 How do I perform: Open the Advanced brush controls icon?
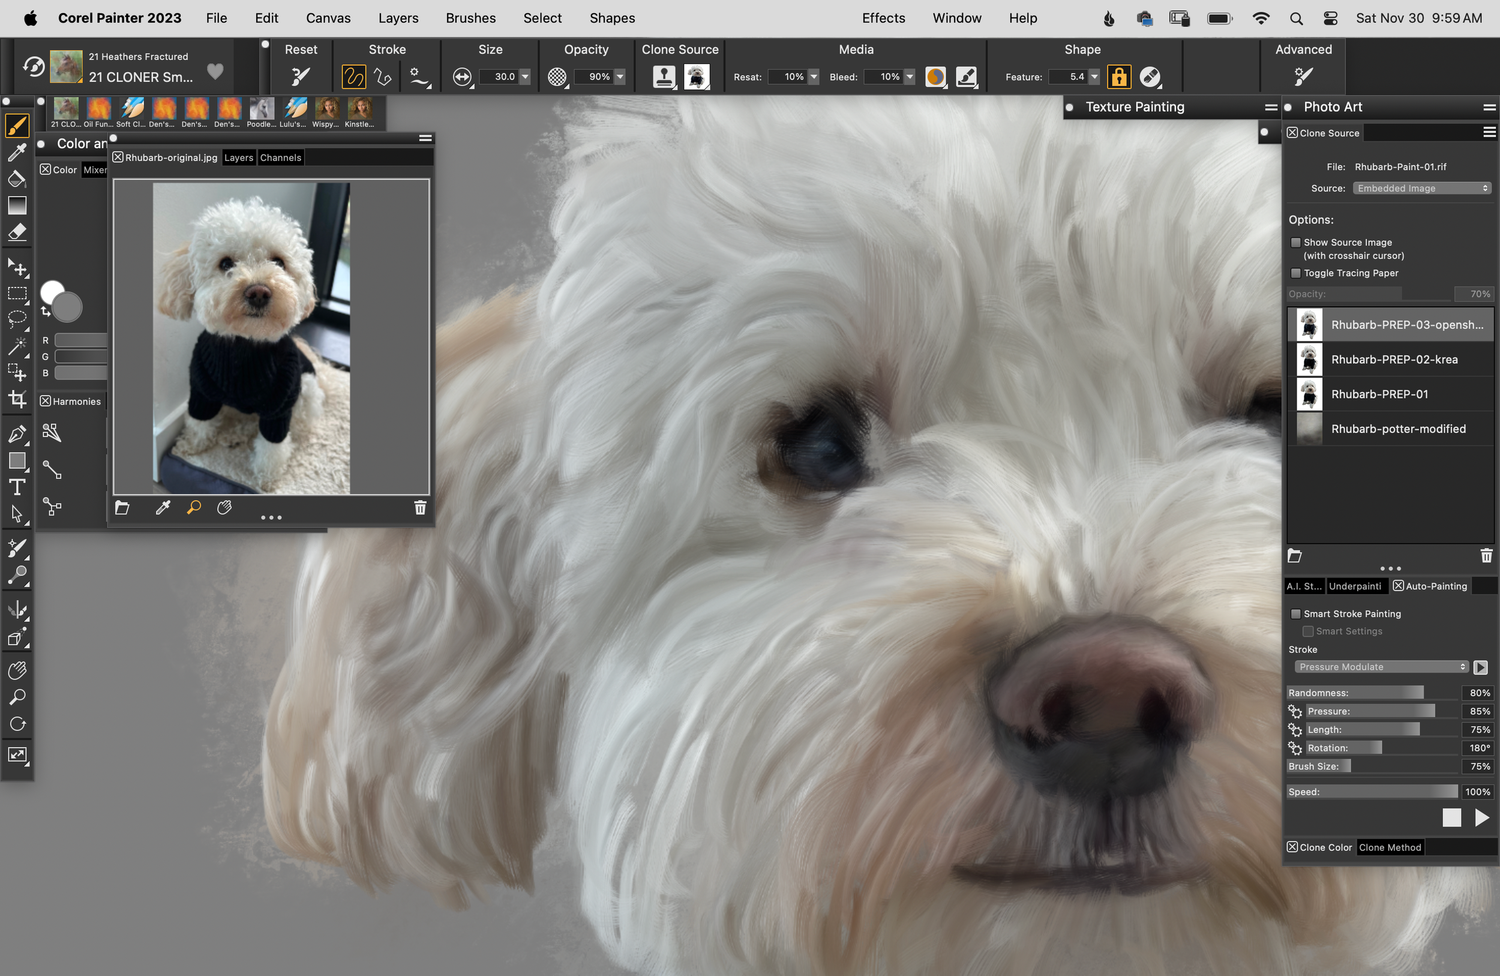point(1303,76)
